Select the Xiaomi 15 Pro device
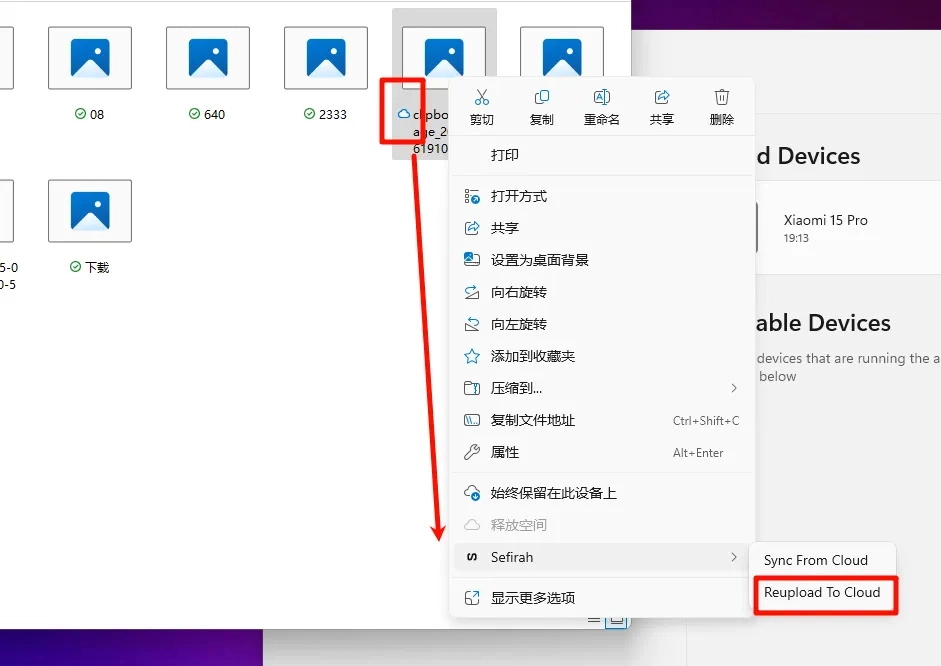The image size is (941, 666). point(825,228)
